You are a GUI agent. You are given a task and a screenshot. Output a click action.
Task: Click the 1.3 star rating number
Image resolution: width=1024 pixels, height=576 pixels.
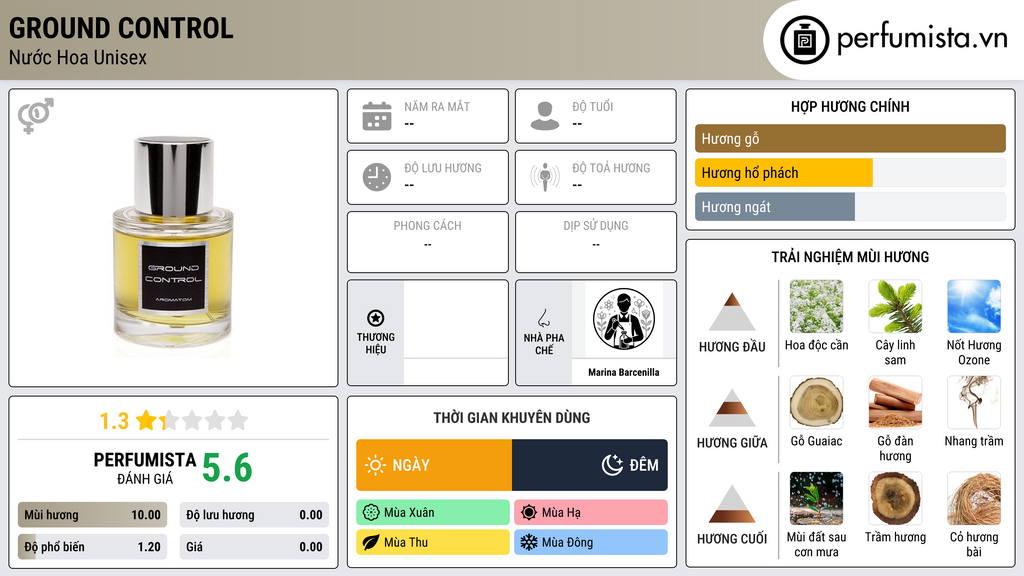click(x=114, y=421)
